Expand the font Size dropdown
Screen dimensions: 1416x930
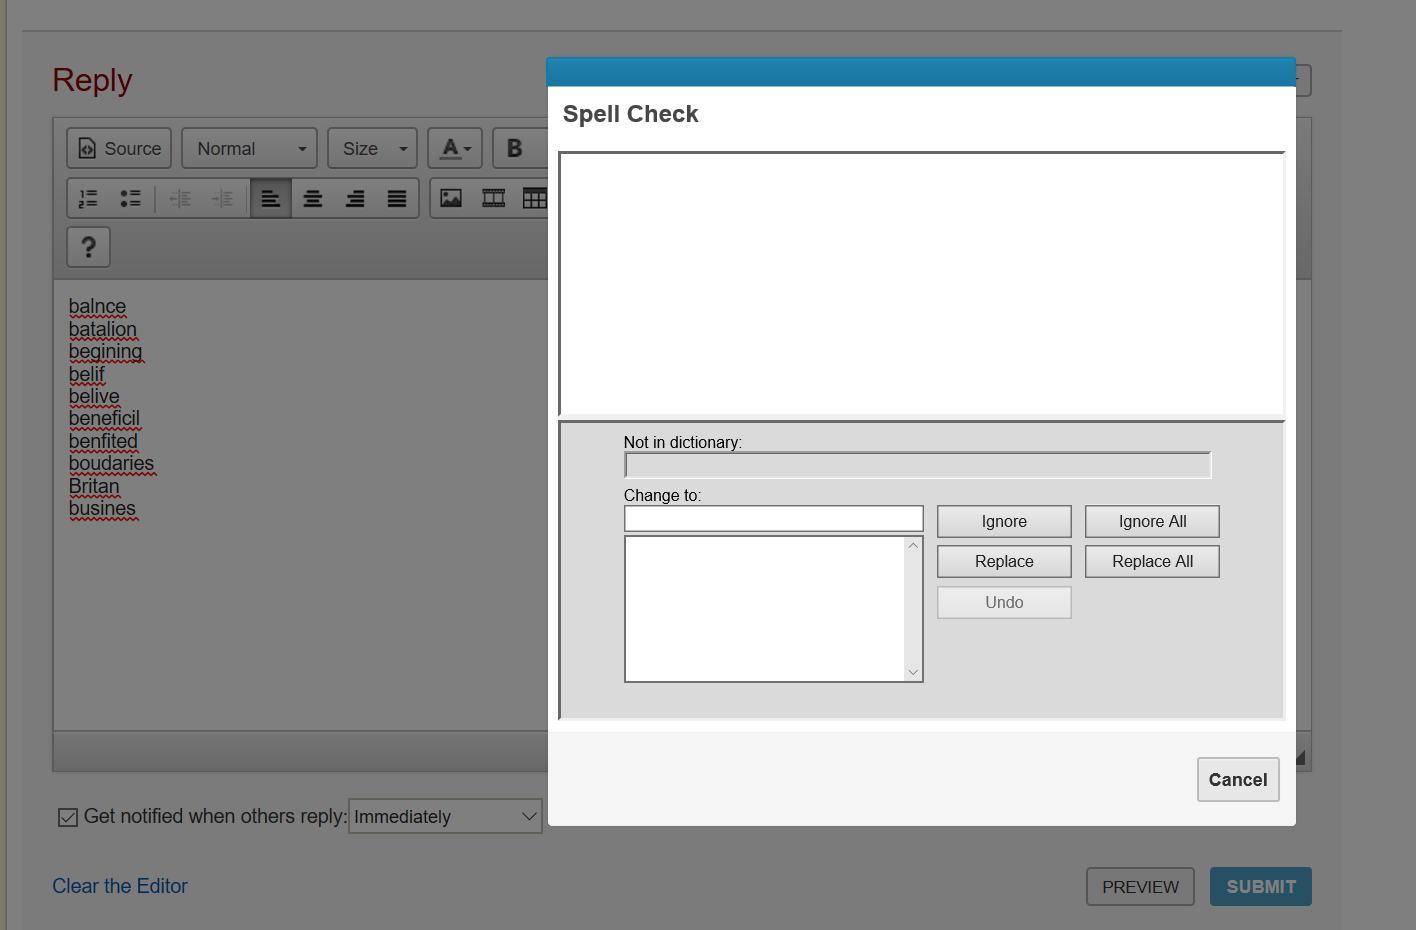372,148
